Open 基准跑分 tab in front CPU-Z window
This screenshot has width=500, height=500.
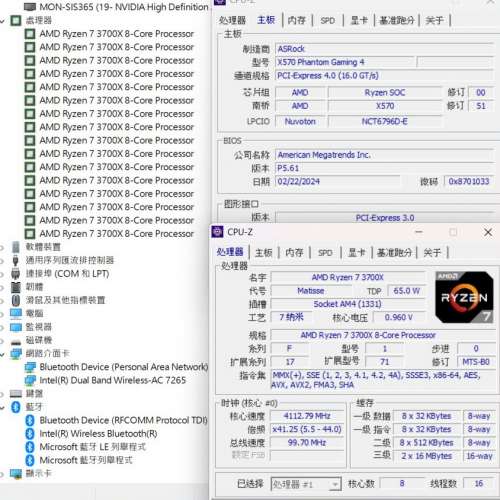[395, 253]
